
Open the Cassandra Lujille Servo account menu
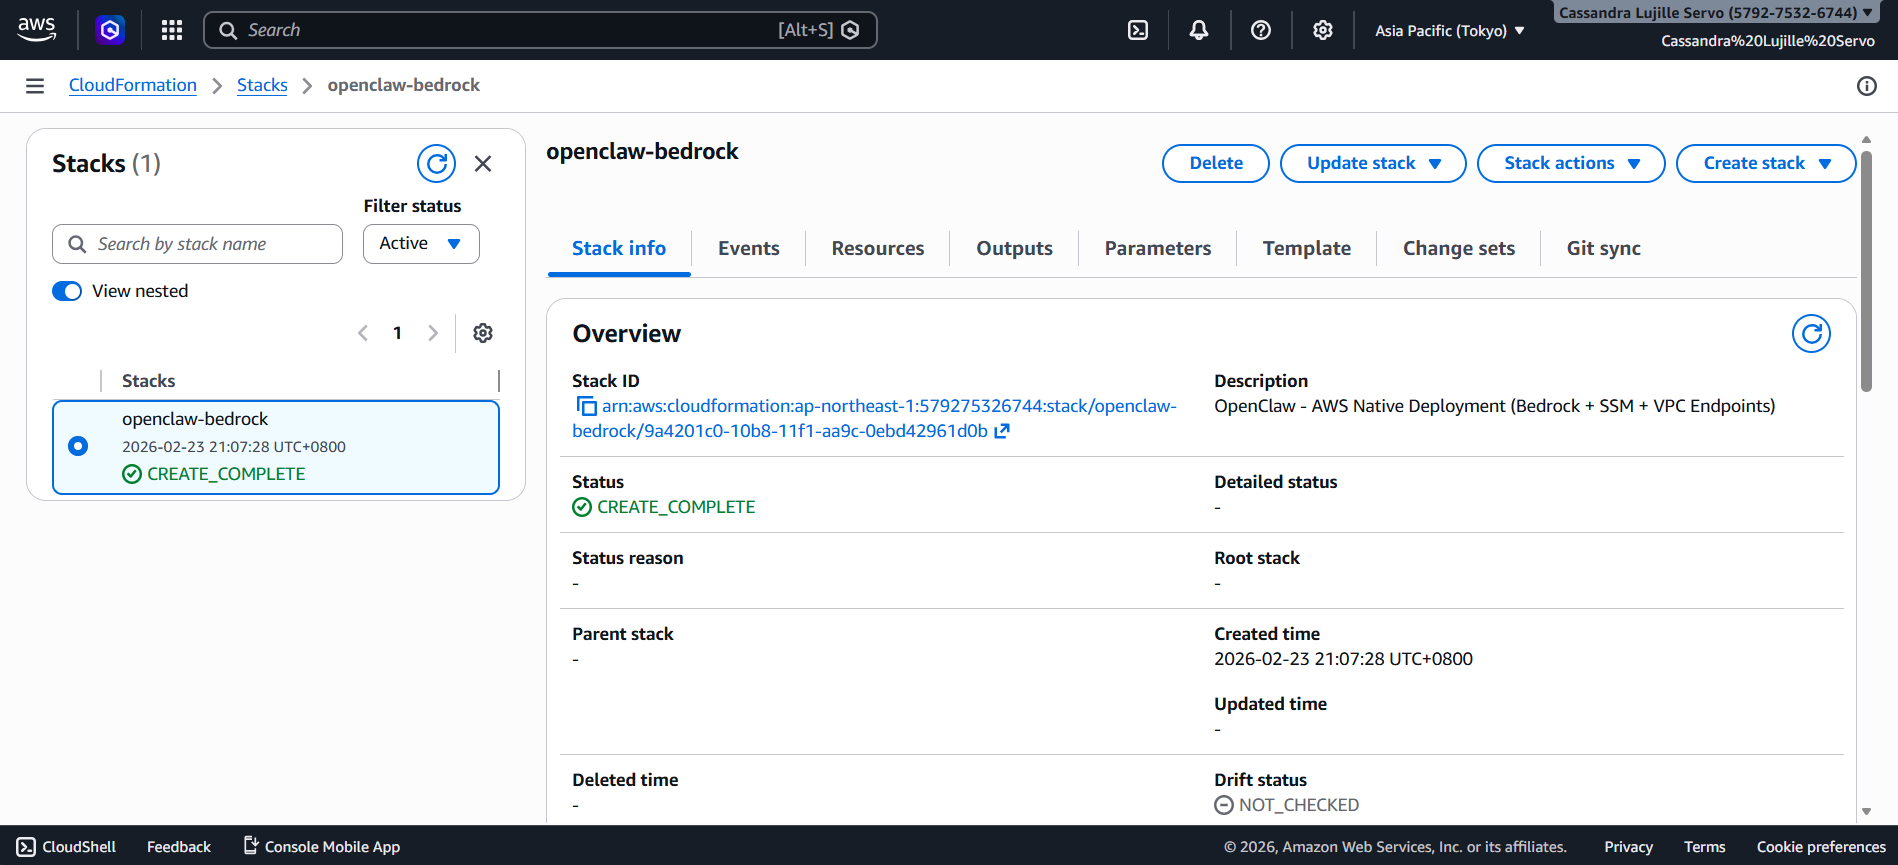click(1715, 13)
